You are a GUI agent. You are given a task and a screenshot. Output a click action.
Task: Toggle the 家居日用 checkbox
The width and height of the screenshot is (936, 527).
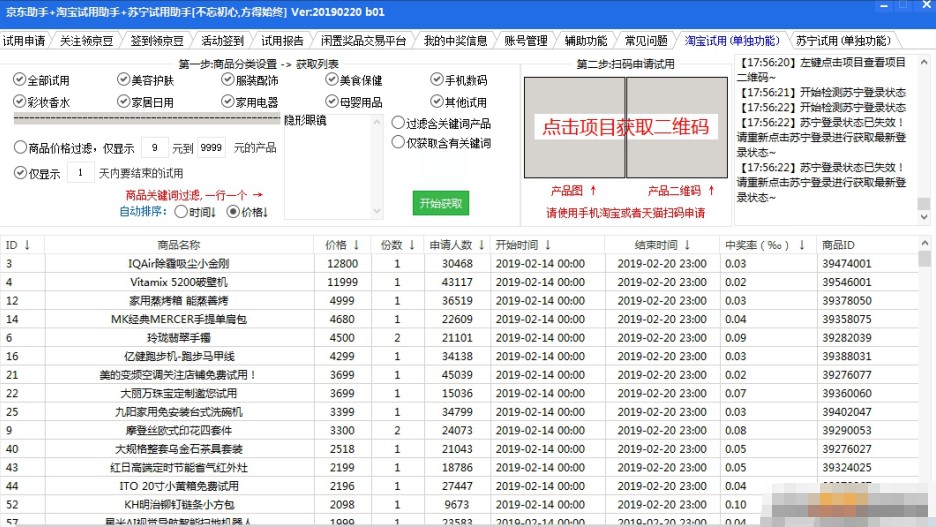click(x=124, y=101)
